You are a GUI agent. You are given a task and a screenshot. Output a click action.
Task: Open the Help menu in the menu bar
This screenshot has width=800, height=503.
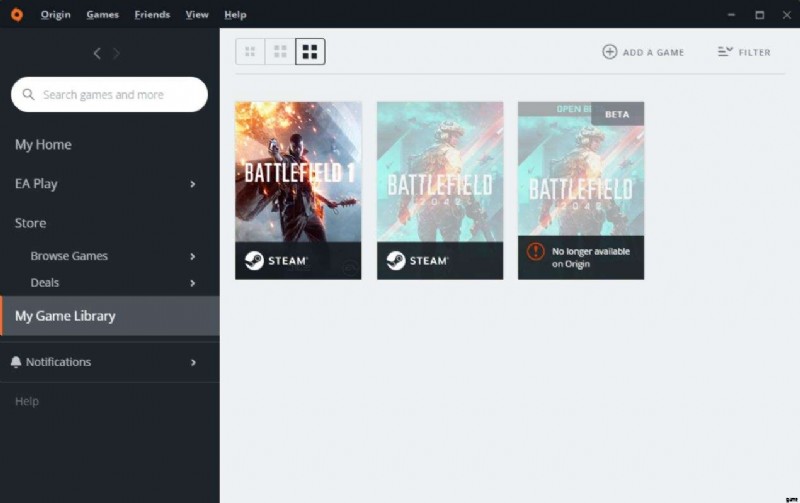235,15
